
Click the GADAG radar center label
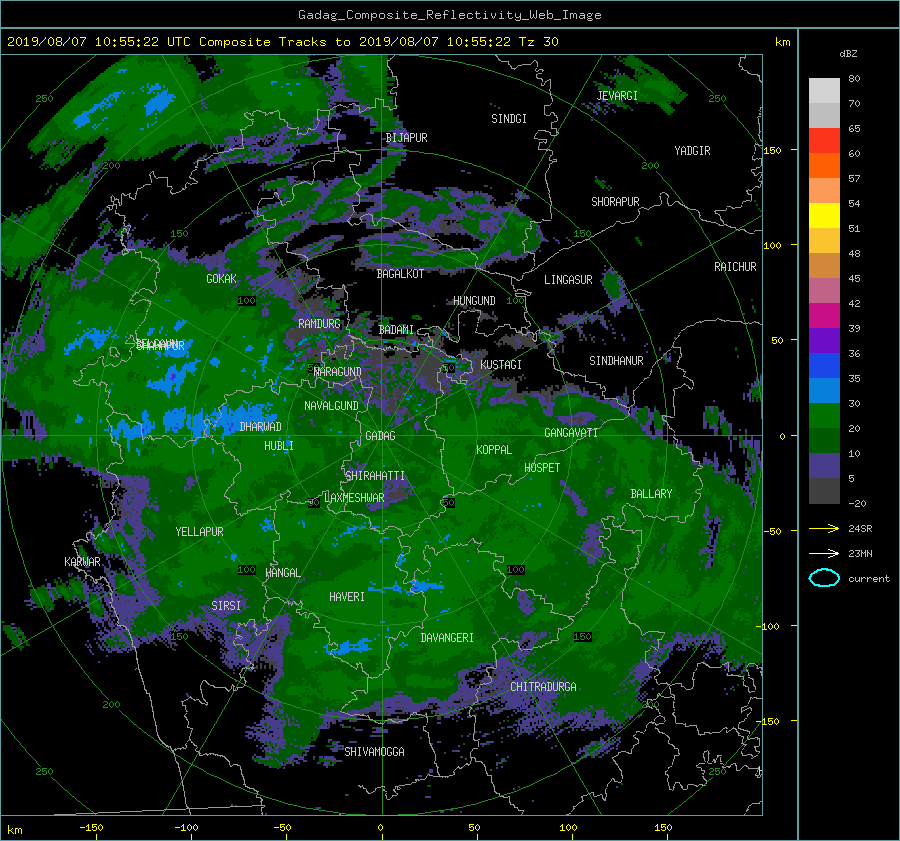[380, 436]
